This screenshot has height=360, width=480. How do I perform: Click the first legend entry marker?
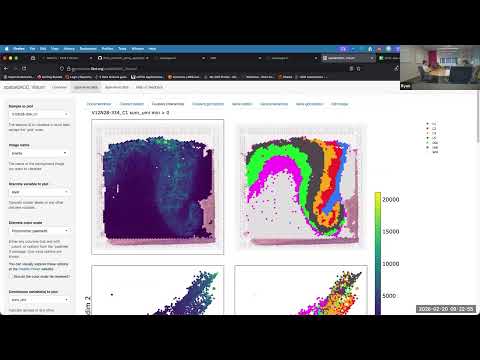(x=428, y=124)
